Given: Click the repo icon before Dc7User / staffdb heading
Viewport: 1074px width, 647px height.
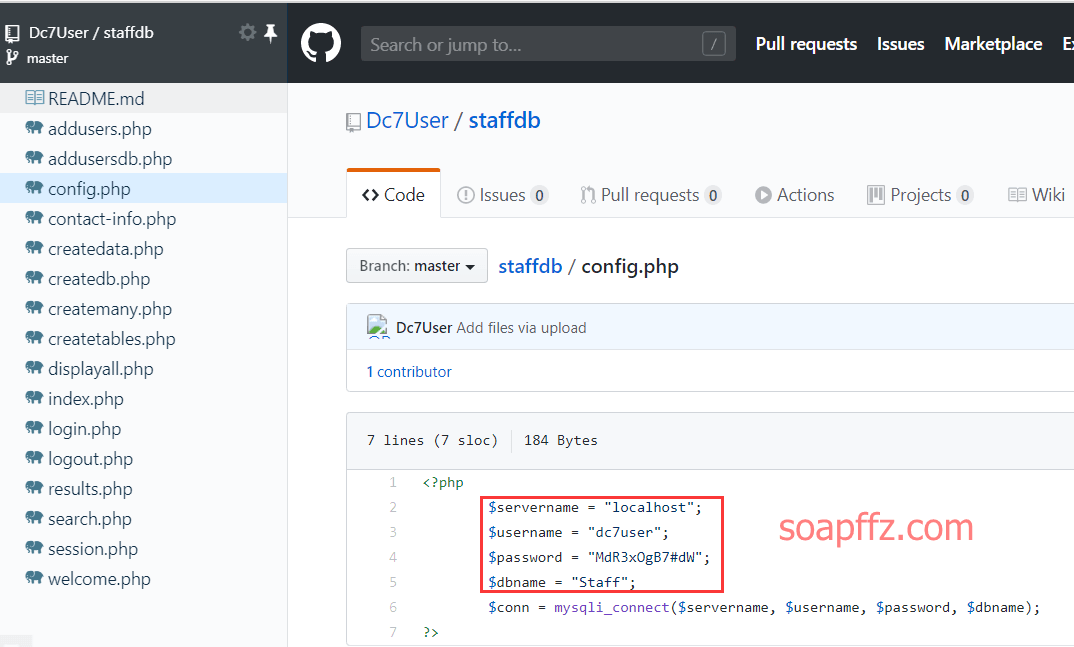Looking at the screenshot, I should click(x=353, y=123).
